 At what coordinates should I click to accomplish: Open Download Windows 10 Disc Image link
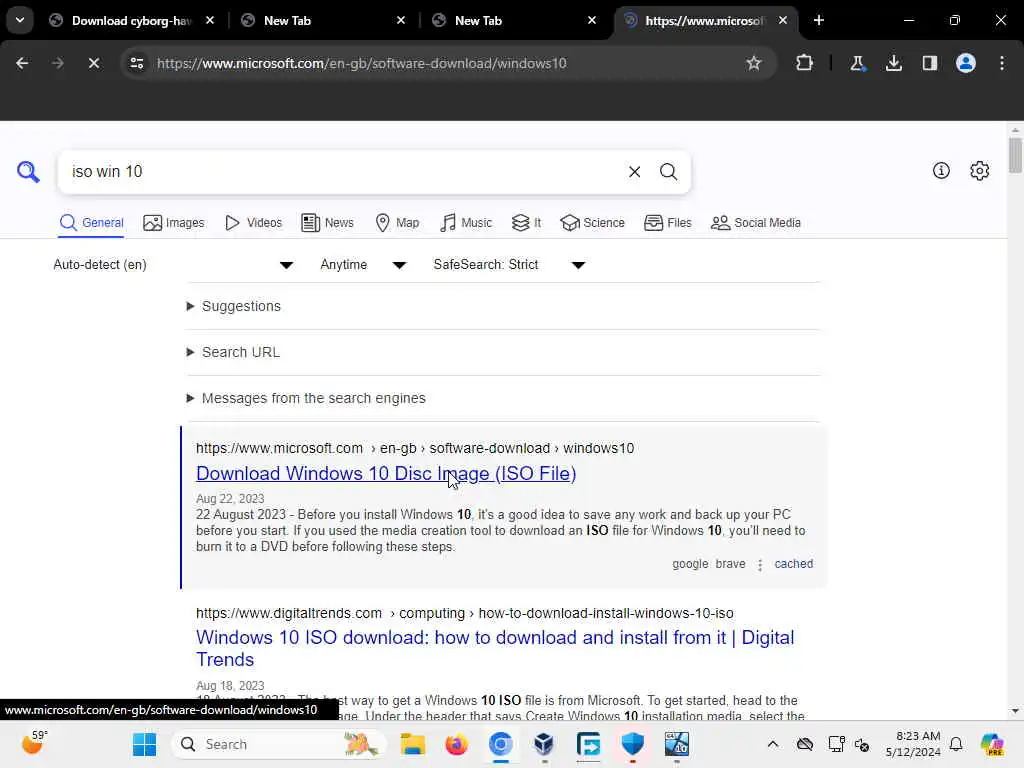[386, 473]
